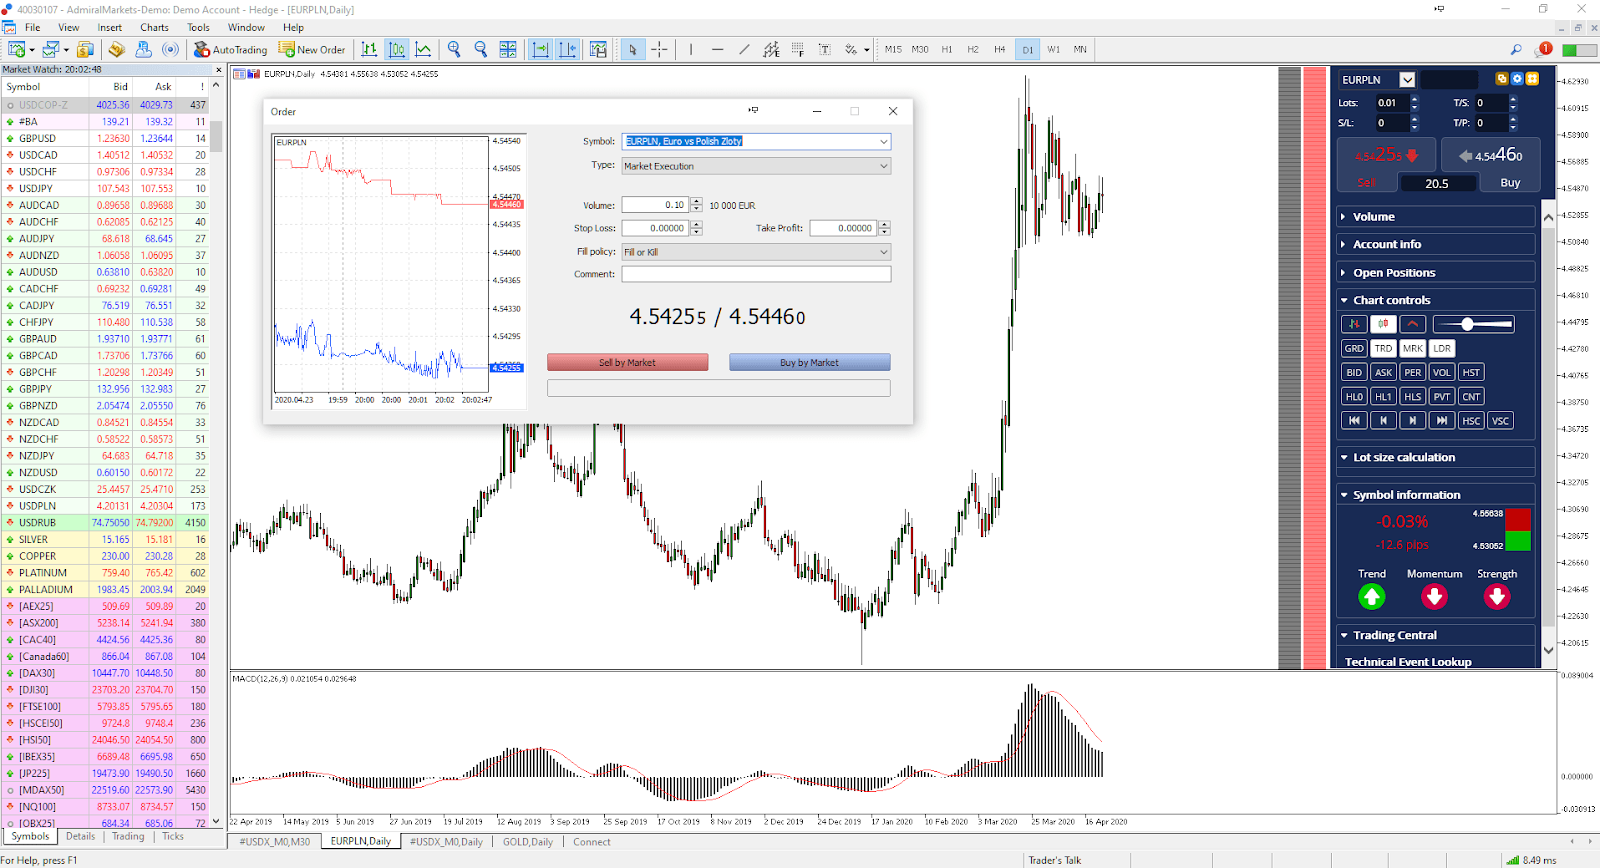Collapse the Lot size calculation section

pos(1436,457)
